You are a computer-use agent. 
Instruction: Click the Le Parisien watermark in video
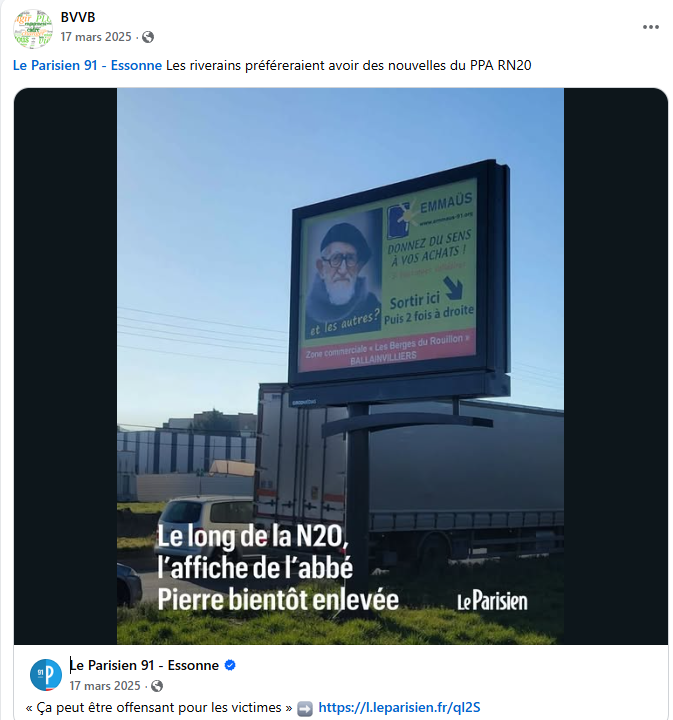pos(492,601)
